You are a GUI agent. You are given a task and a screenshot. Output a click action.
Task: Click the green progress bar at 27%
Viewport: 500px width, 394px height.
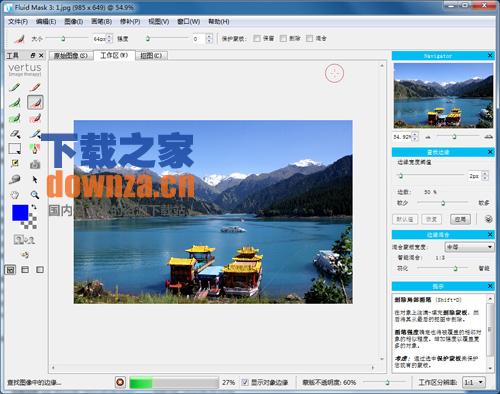(x=174, y=383)
